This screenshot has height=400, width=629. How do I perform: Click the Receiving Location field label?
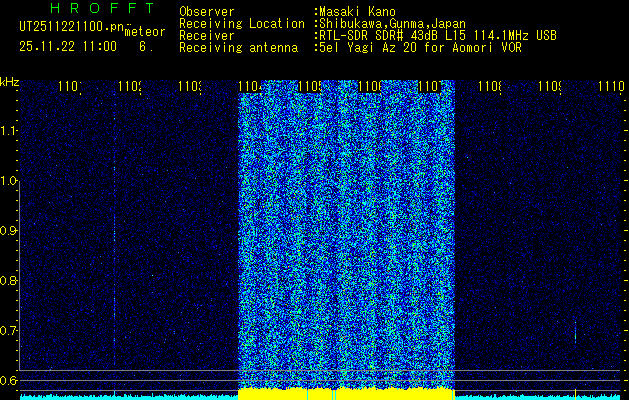[x=241, y=24]
